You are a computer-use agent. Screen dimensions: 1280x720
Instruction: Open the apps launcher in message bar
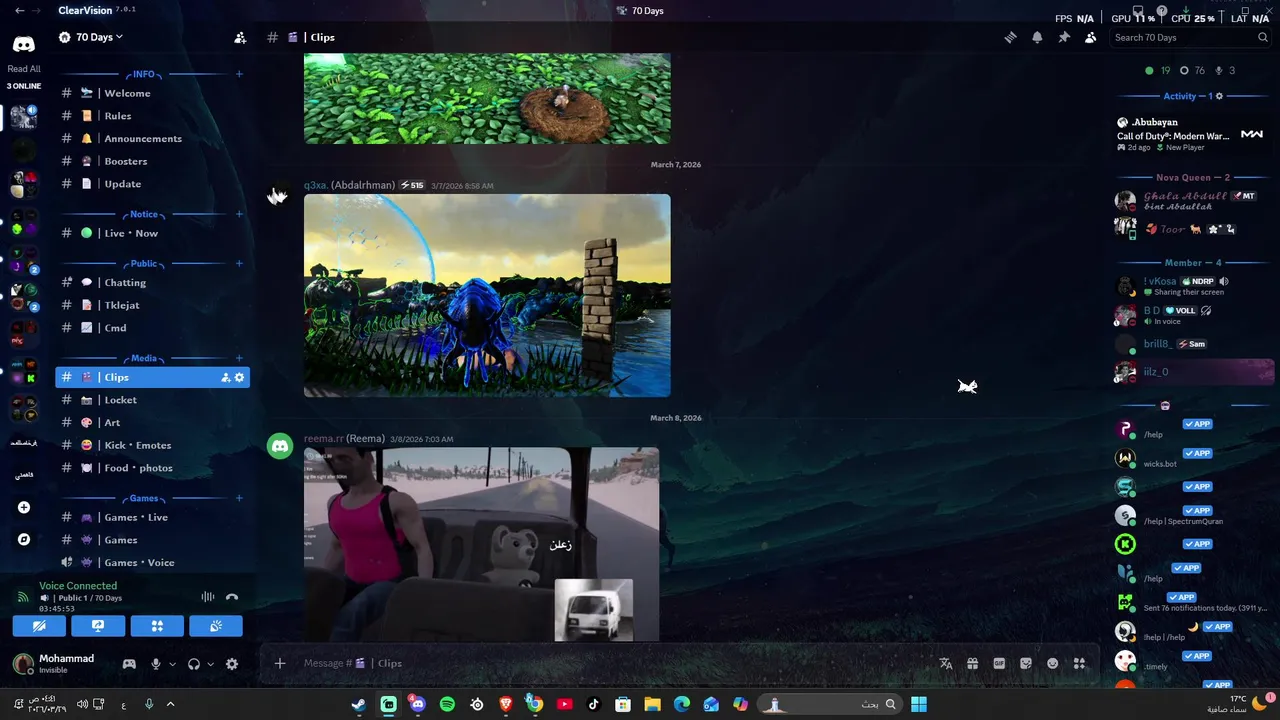[1079, 663]
